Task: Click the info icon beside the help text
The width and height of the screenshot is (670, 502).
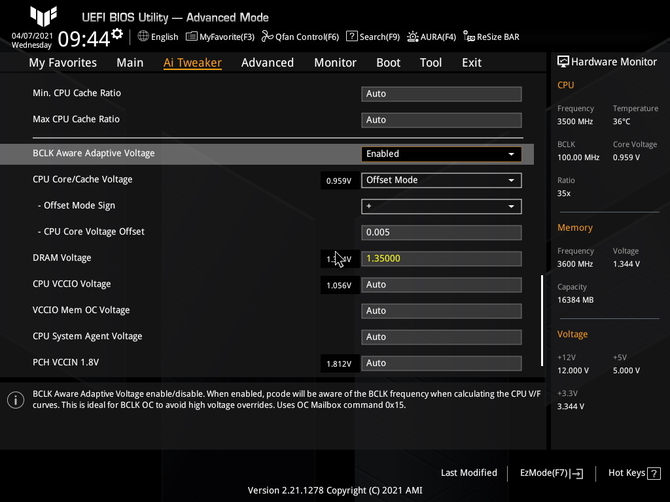Action: [16, 400]
